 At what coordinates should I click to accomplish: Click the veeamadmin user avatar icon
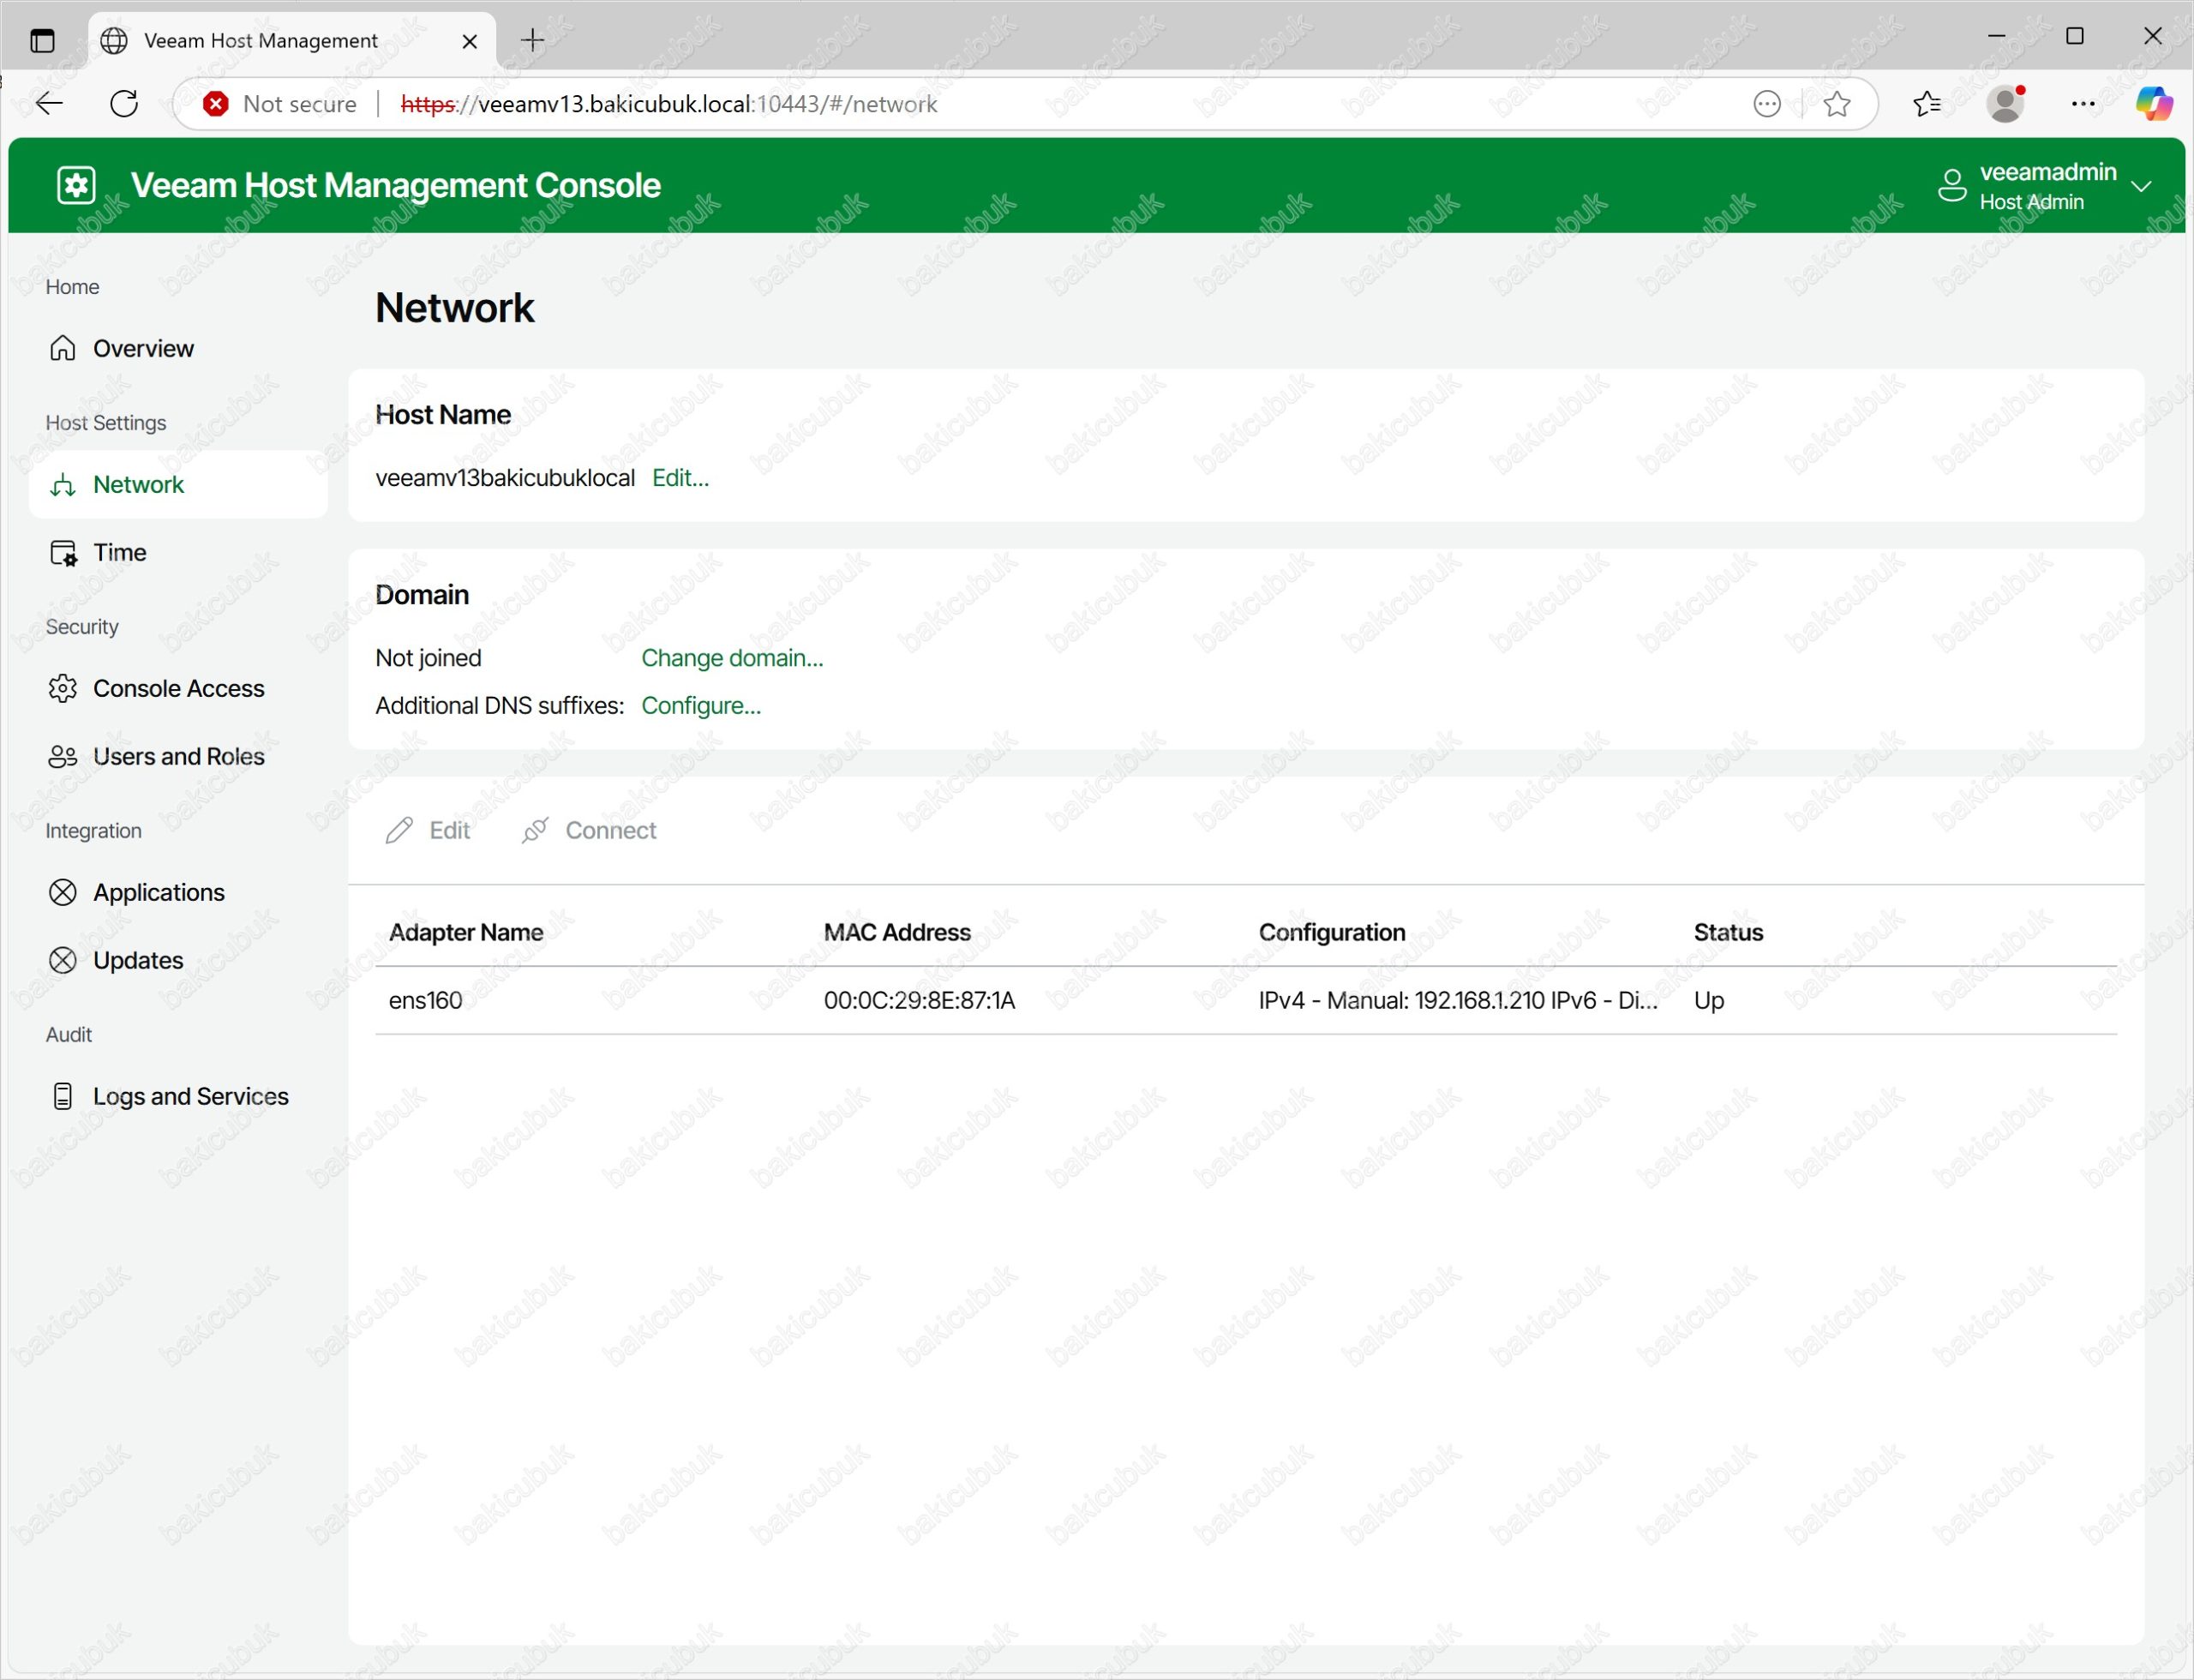(1952, 186)
